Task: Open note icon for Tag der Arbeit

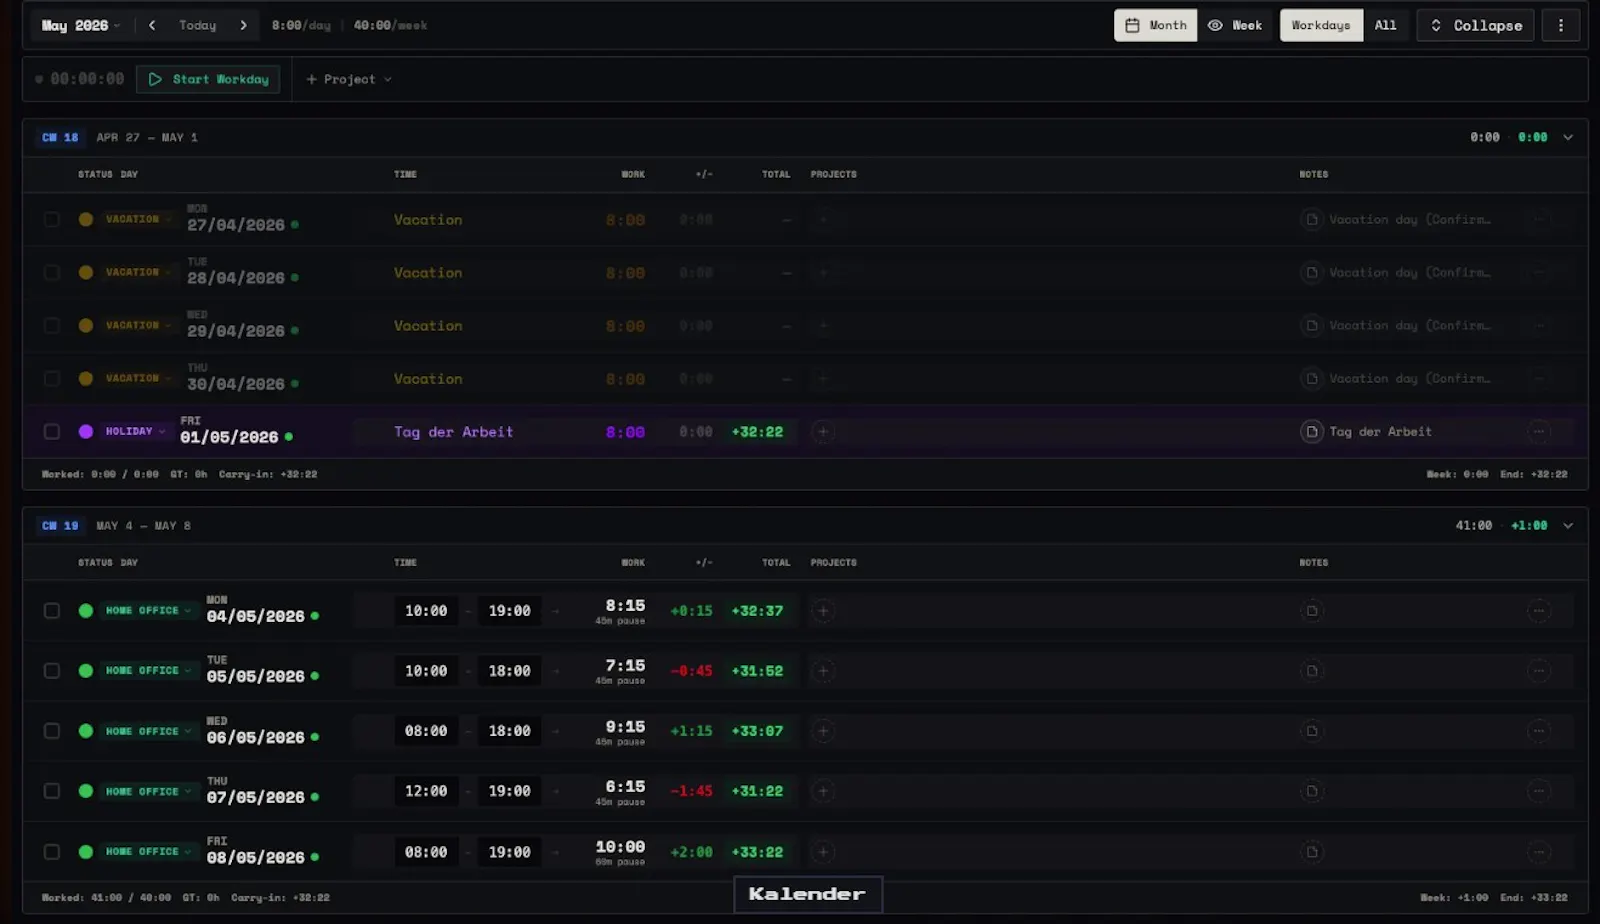Action: (x=1311, y=432)
